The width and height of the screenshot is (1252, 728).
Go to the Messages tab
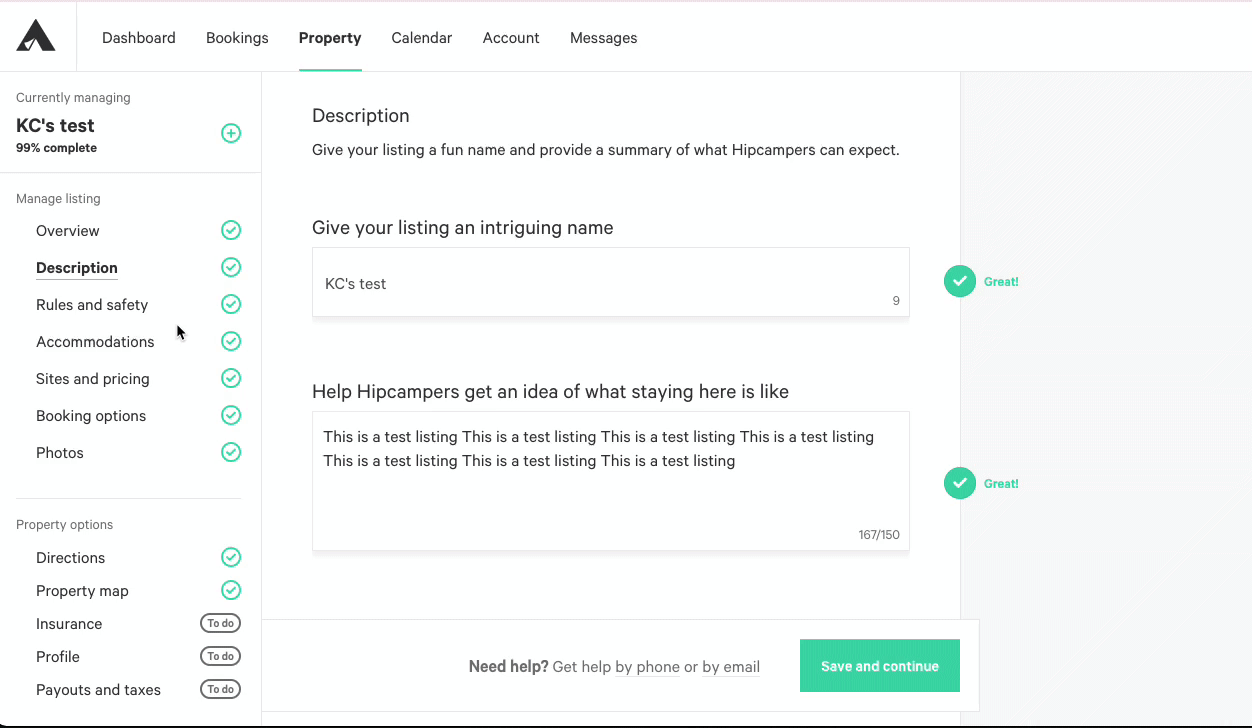[603, 38]
